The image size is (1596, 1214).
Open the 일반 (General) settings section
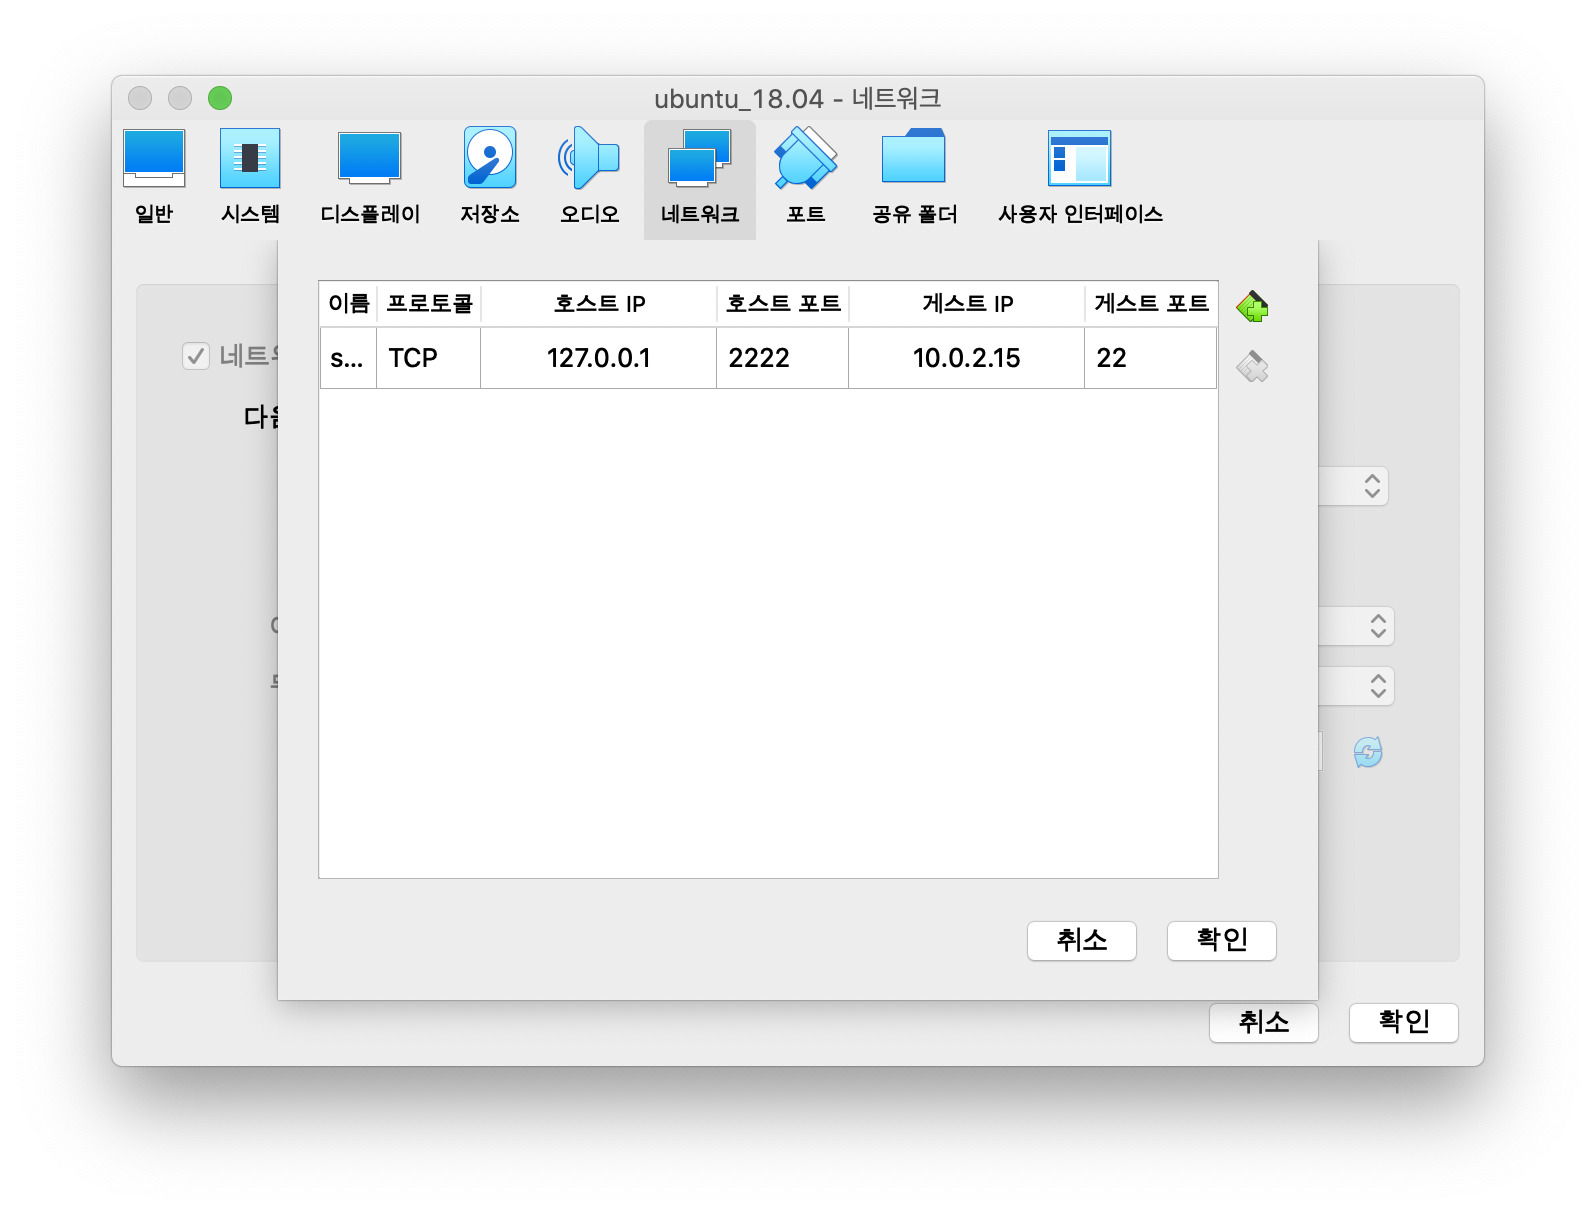click(154, 178)
